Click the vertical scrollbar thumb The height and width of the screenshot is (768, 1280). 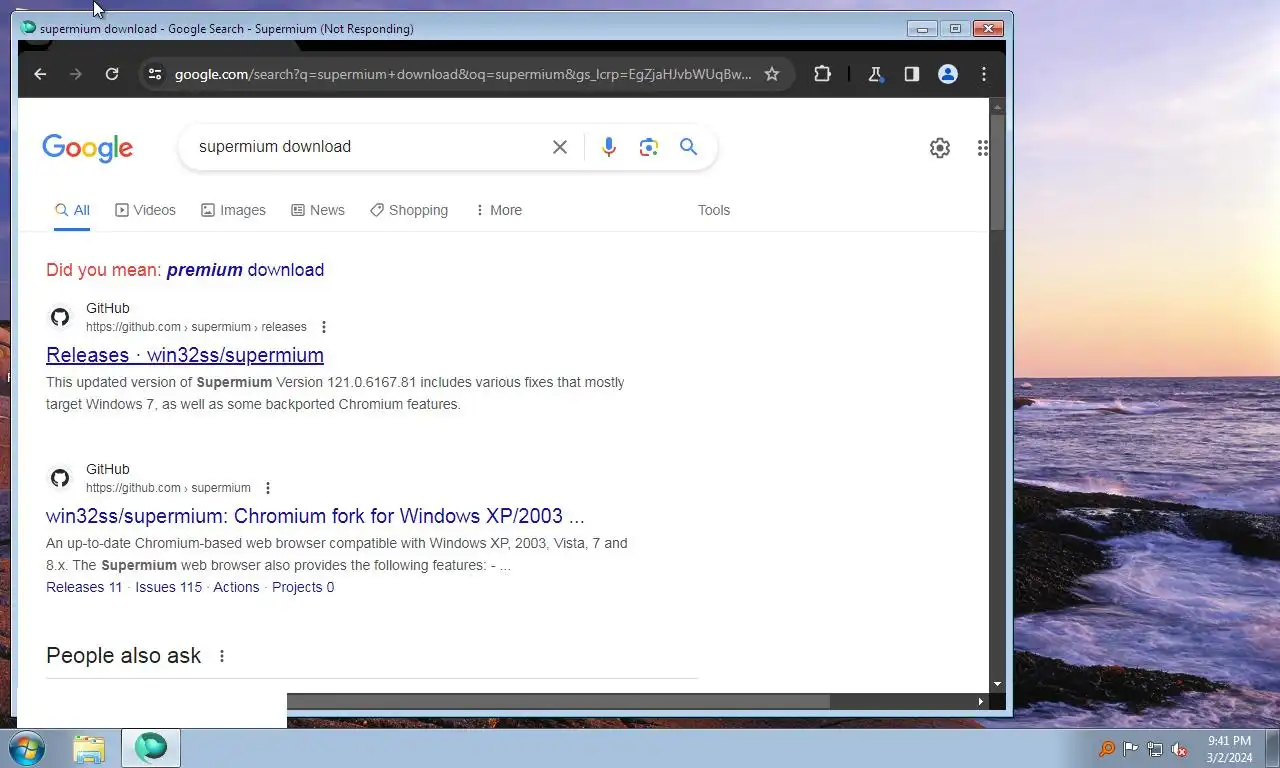click(997, 172)
